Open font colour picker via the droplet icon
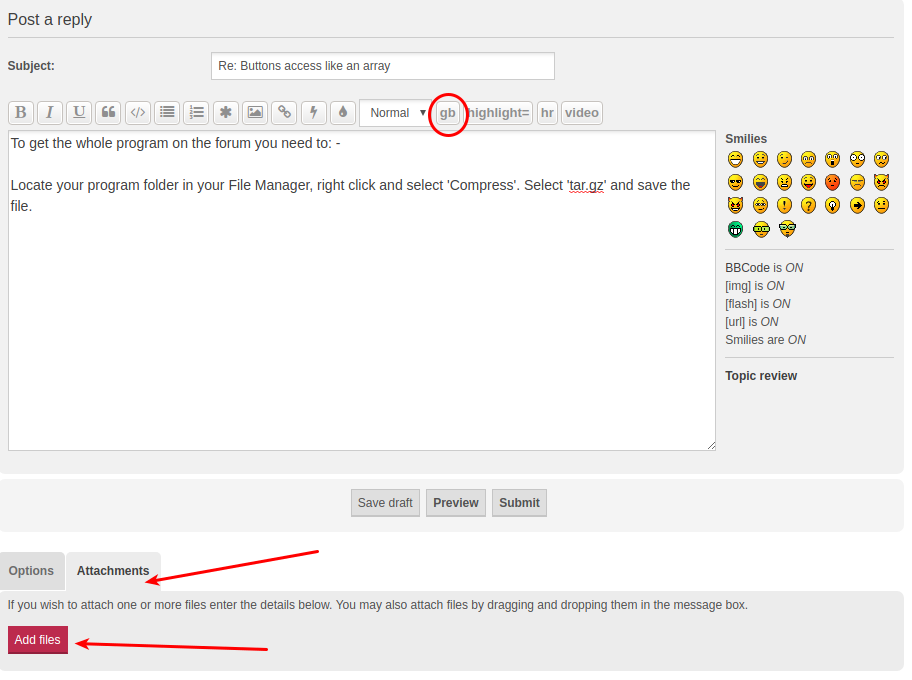 [343, 112]
